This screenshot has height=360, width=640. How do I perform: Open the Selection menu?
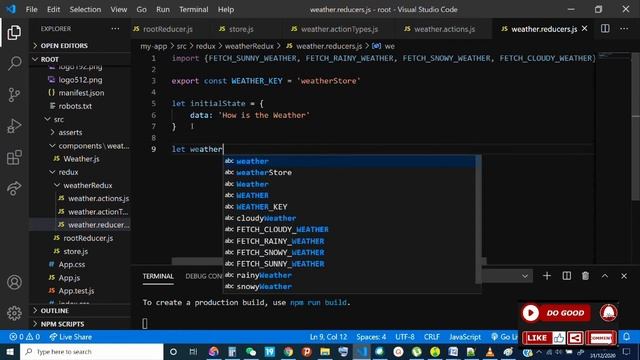click(85, 9)
